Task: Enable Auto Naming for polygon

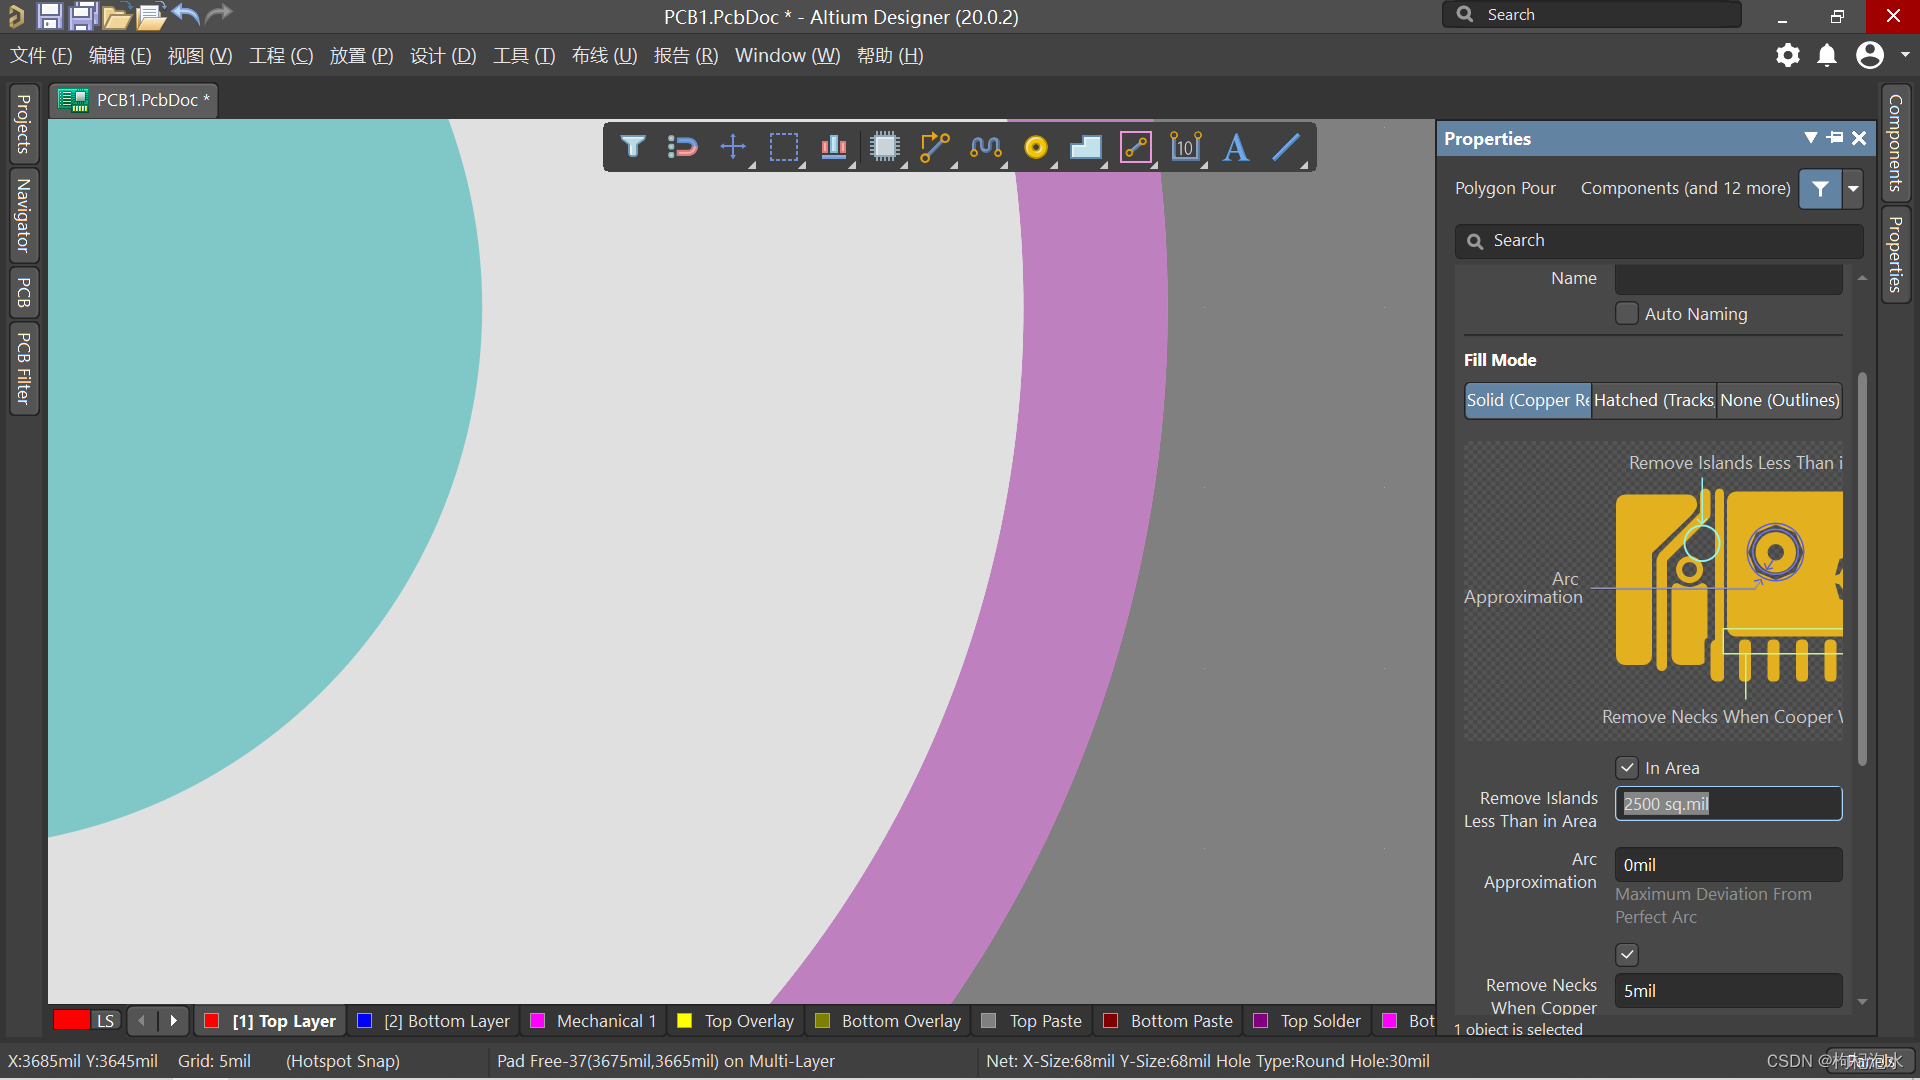Action: coord(1623,313)
